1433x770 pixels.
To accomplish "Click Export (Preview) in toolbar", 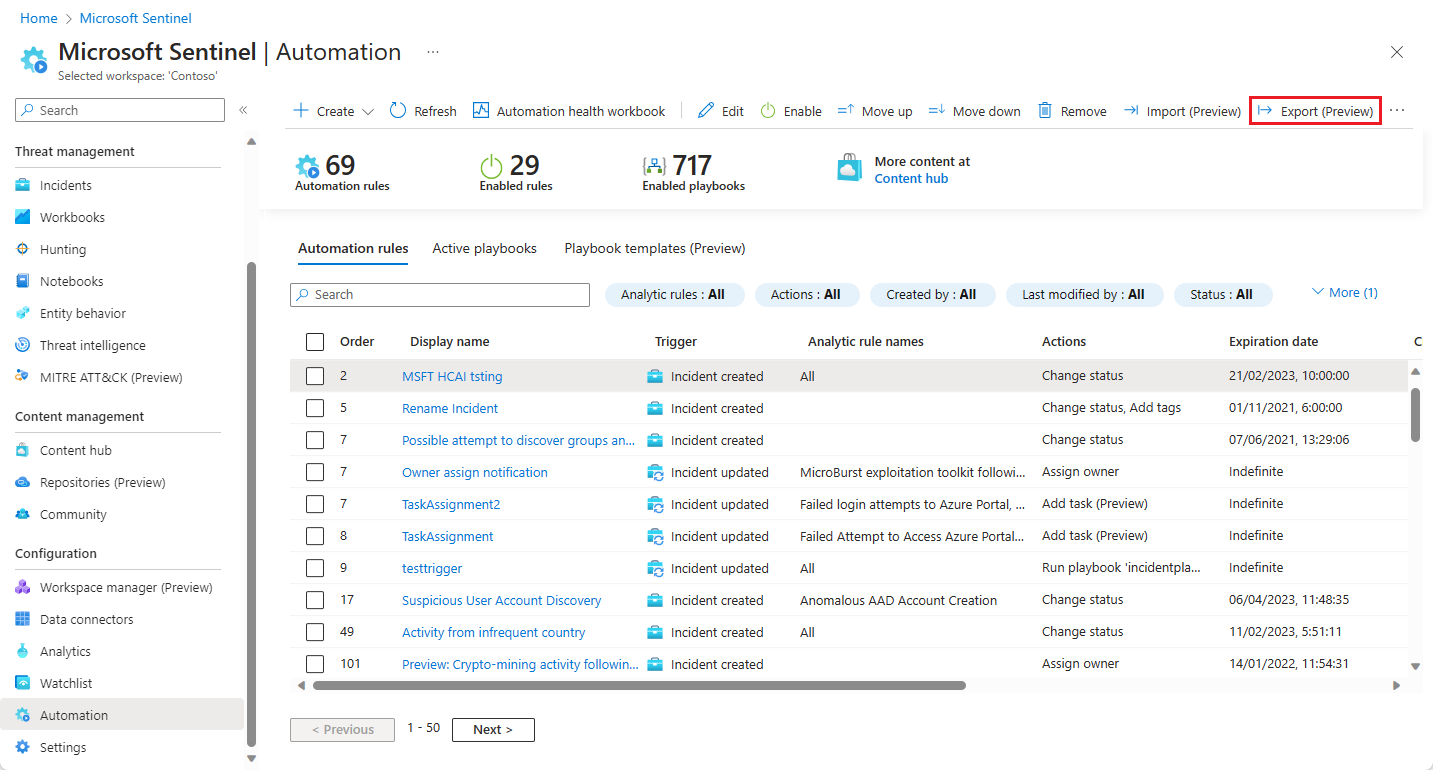I will (x=1315, y=111).
